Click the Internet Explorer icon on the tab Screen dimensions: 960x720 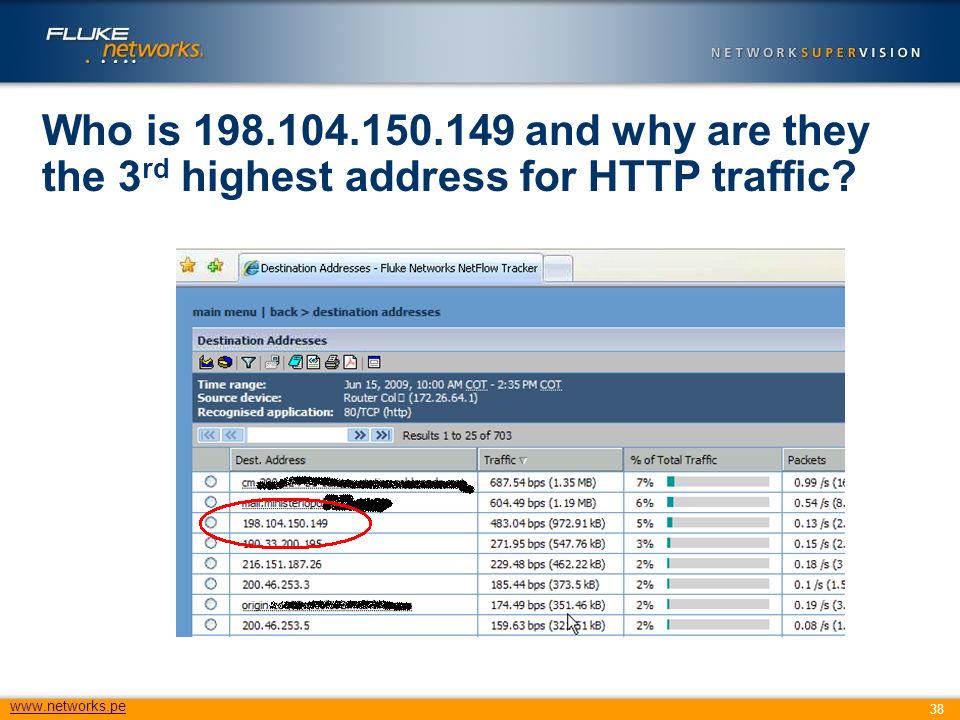coord(251,268)
